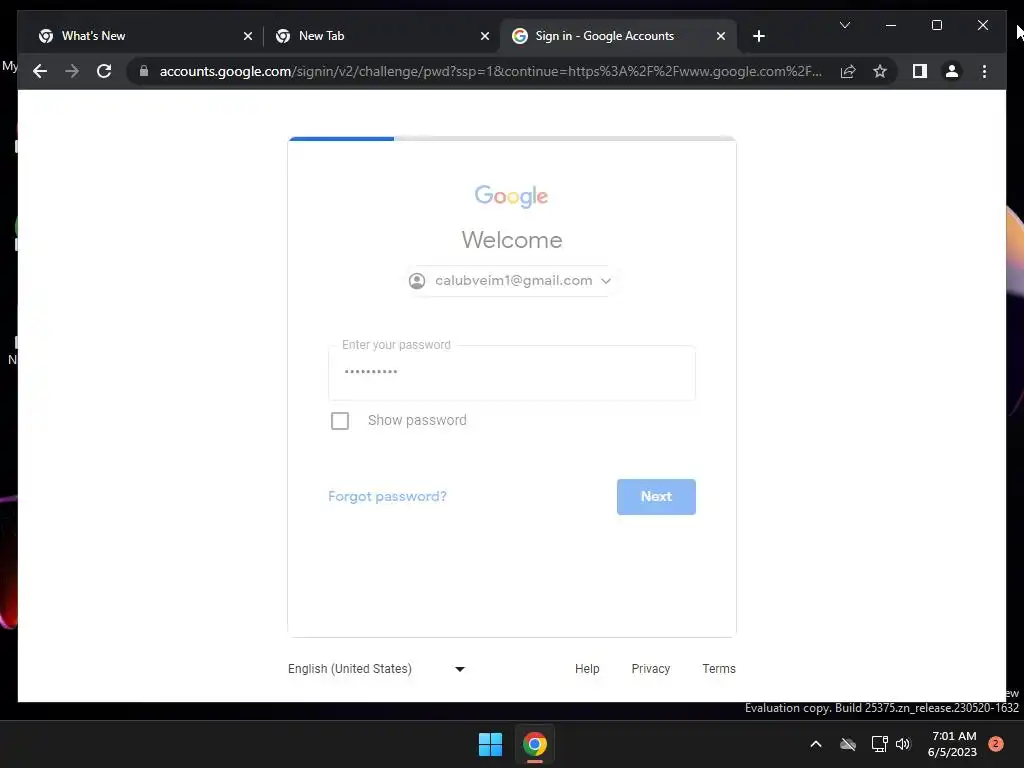Switch to the What's New tab
Screen dimensions: 1024x768
tap(145, 36)
